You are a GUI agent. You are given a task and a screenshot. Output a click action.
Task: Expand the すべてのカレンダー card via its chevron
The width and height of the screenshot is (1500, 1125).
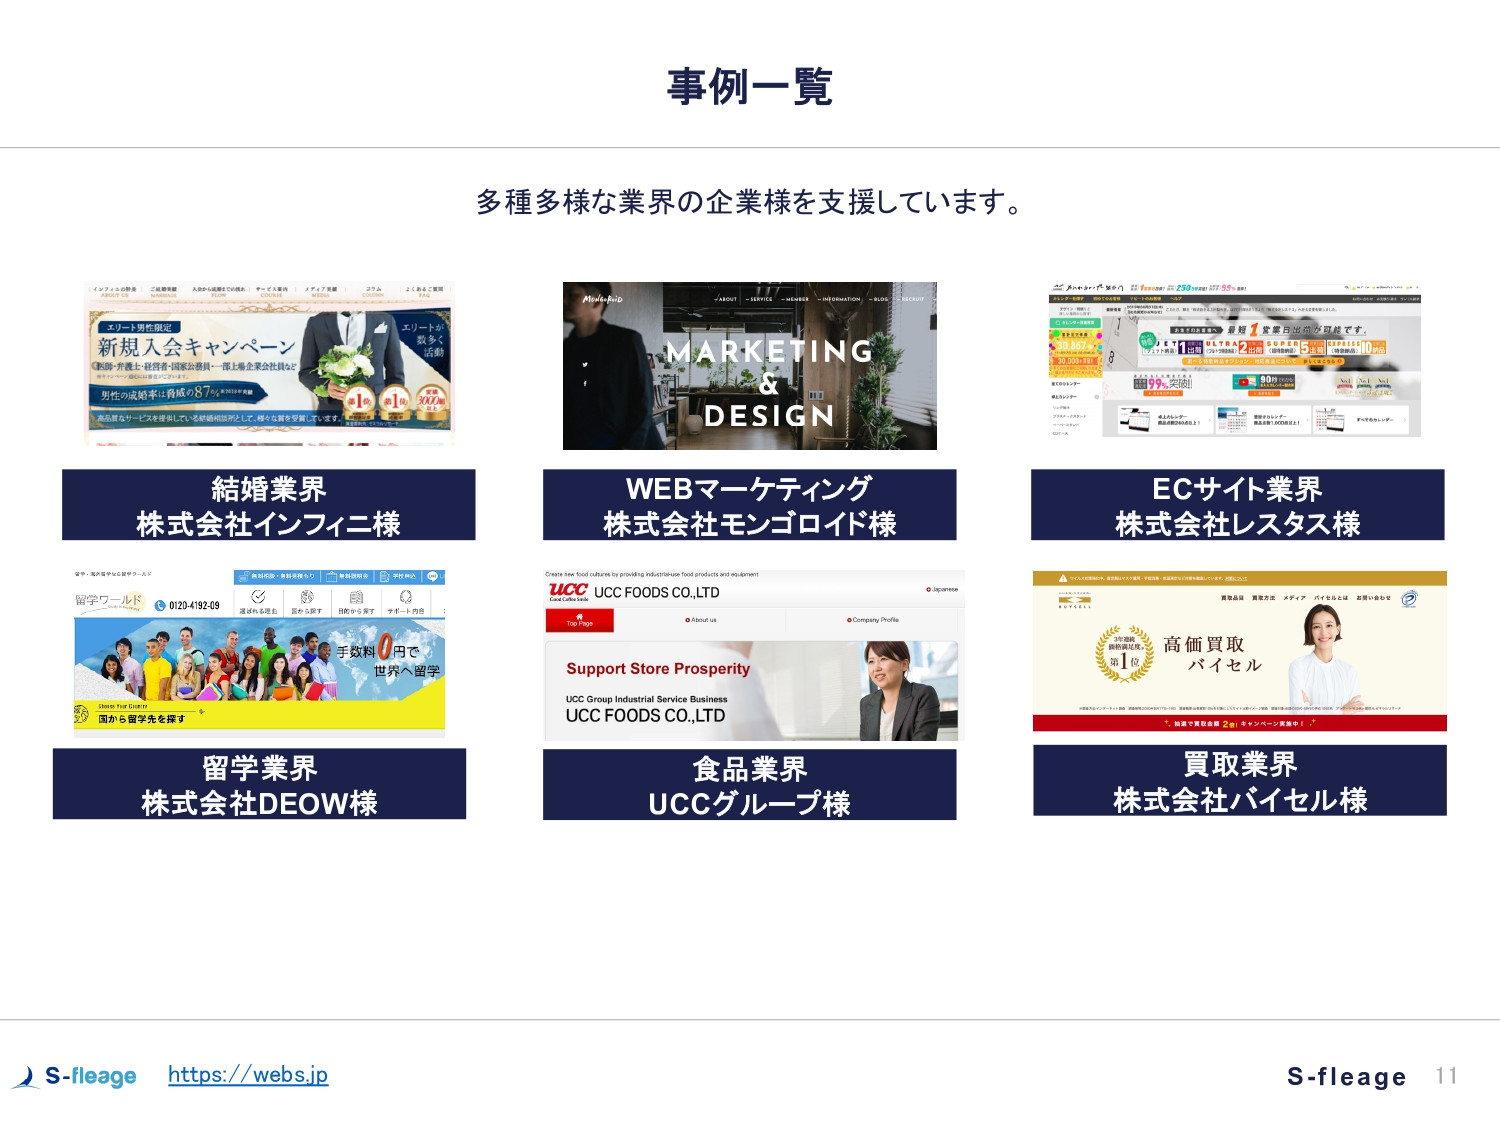point(1405,420)
